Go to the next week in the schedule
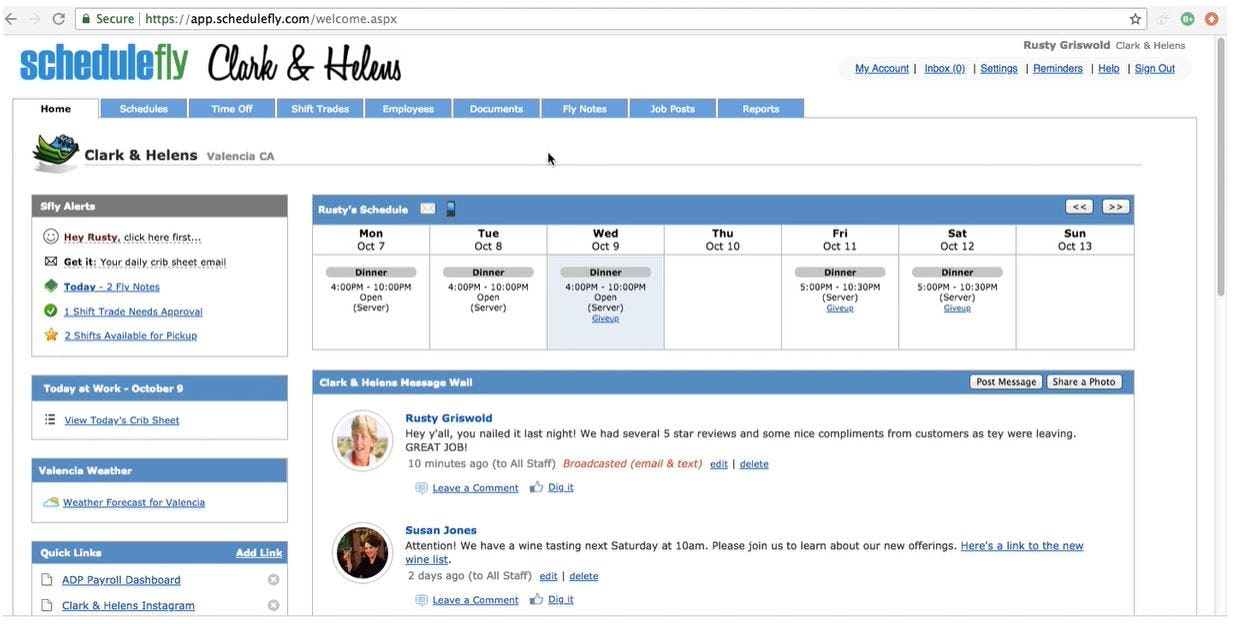Screen dimensions: 1240x624 click(1116, 207)
